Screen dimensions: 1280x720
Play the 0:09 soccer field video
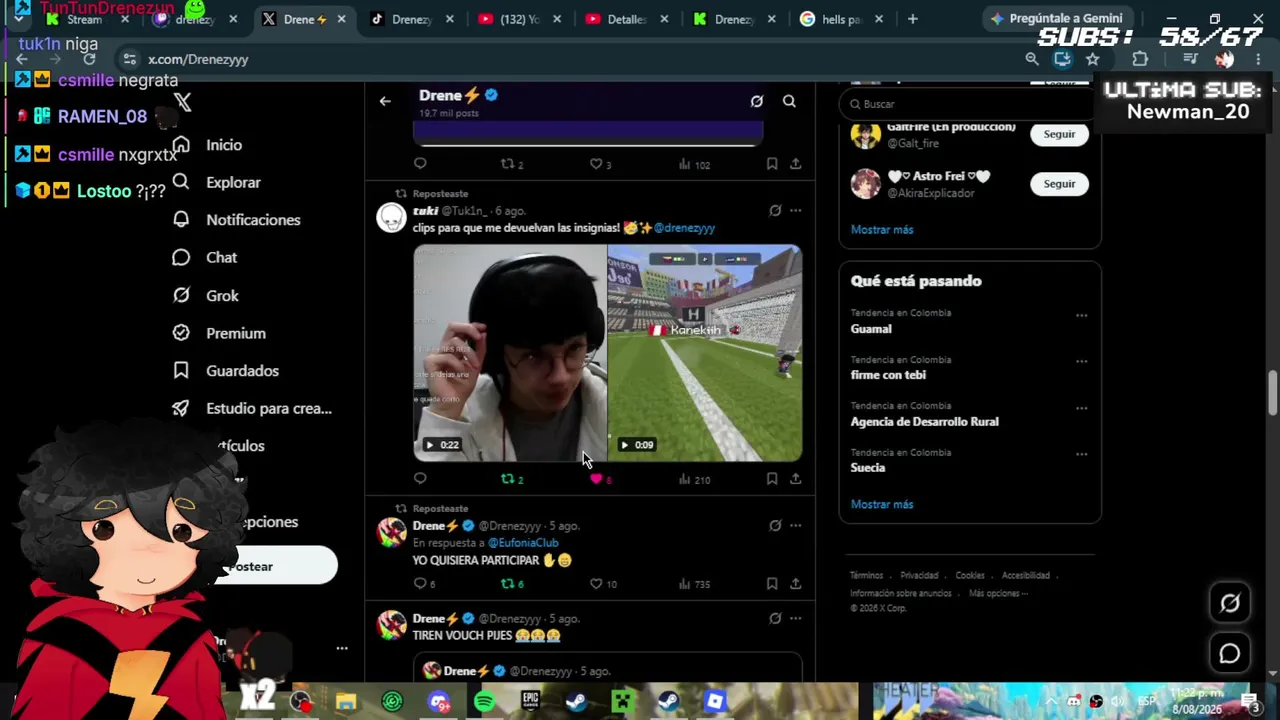[x=705, y=353]
